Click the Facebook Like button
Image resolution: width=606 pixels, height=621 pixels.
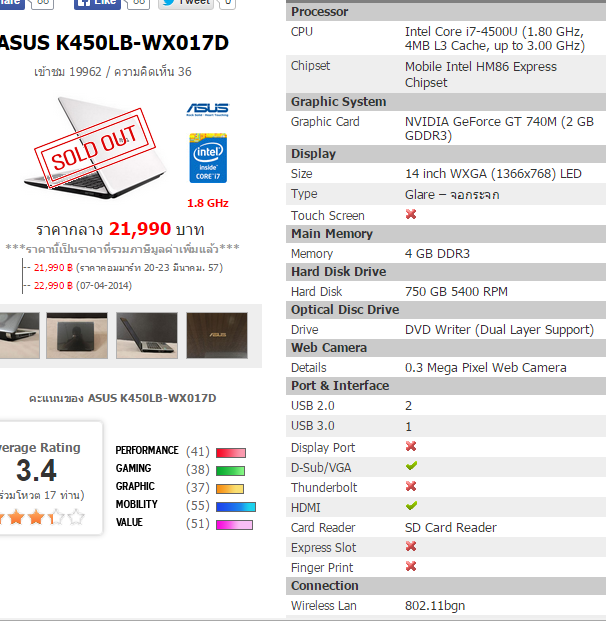tap(97, 3)
